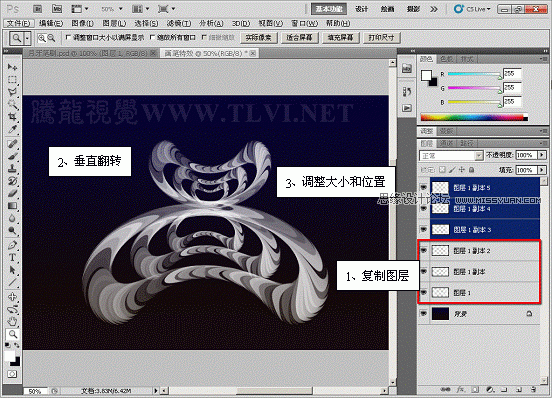Select the Move tool
Screen dimensions: 552x398
(12, 67)
